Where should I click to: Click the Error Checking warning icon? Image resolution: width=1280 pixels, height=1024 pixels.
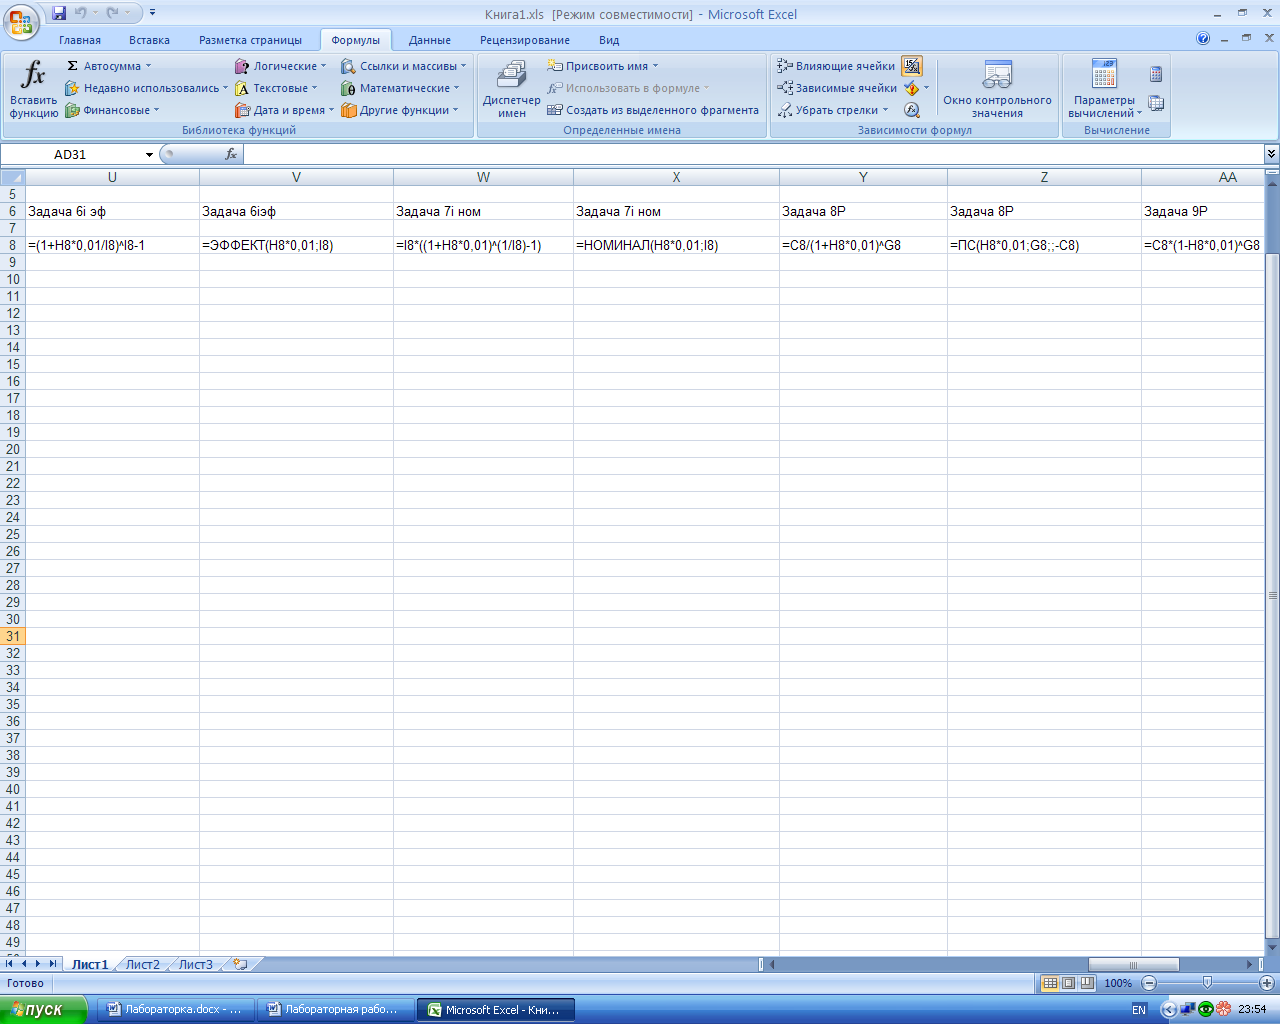[912, 88]
